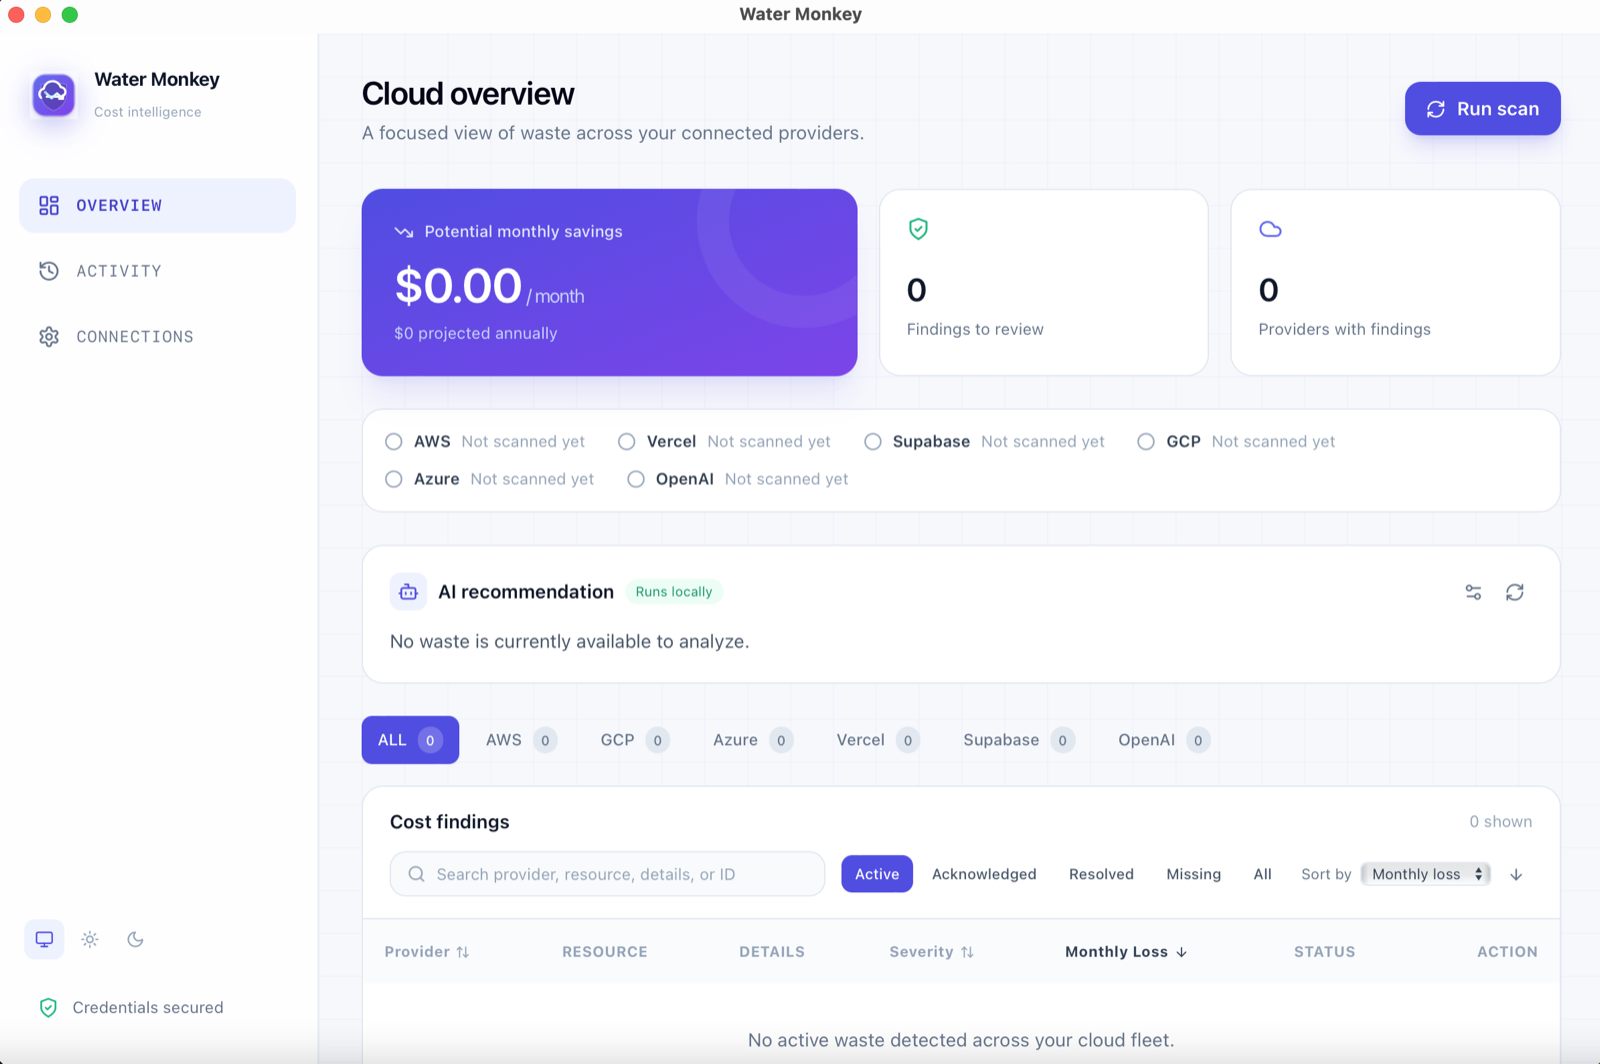
Task: Click the AI recommendation robot icon
Action: point(408,592)
